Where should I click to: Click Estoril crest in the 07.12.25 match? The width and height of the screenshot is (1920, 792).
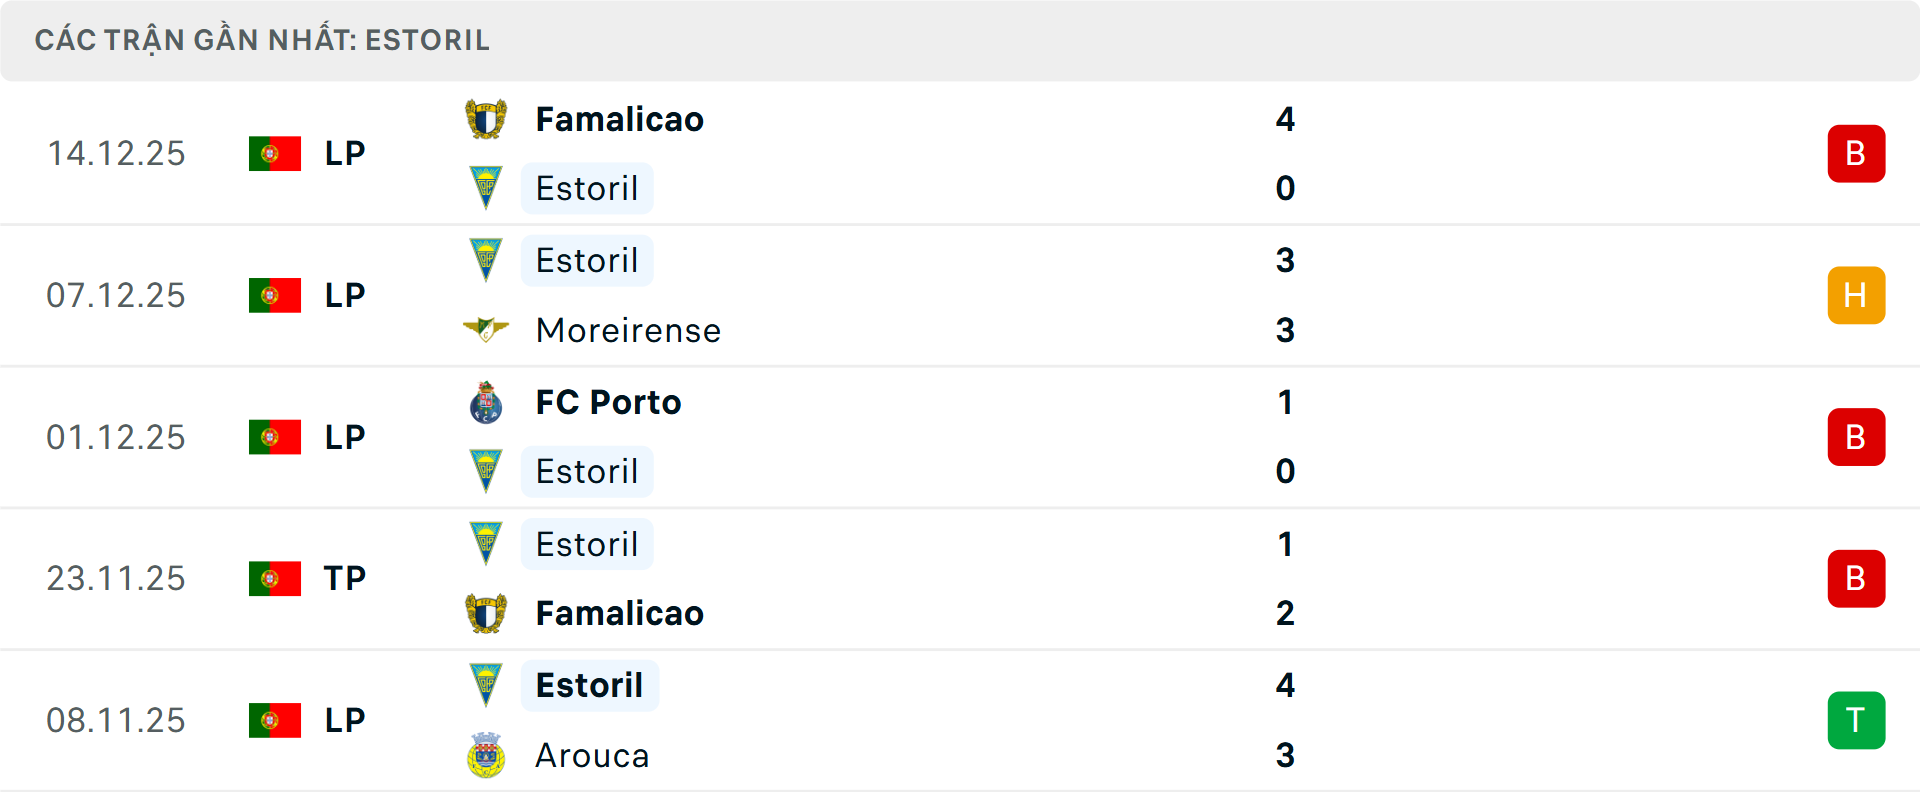coord(486,260)
